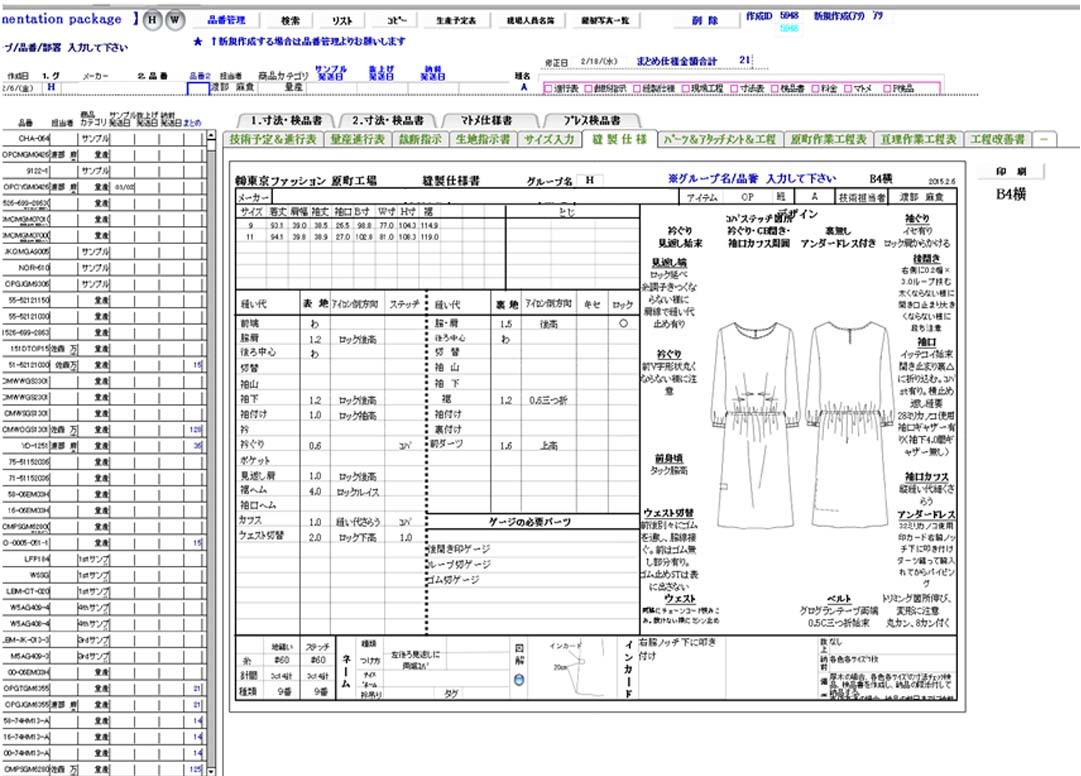1081x776 pixels.
Task: Select list row 1O-1251
Action: click(107, 445)
